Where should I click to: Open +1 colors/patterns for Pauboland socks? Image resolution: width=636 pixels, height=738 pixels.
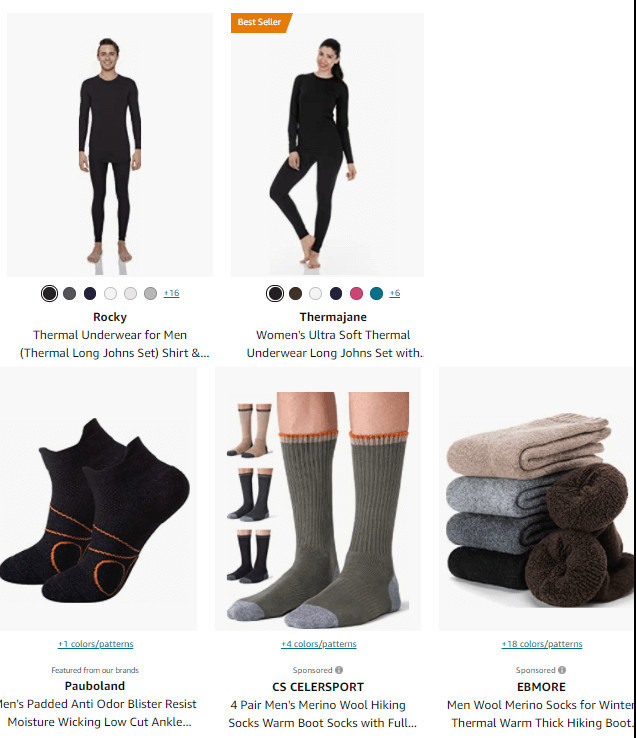(96, 644)
